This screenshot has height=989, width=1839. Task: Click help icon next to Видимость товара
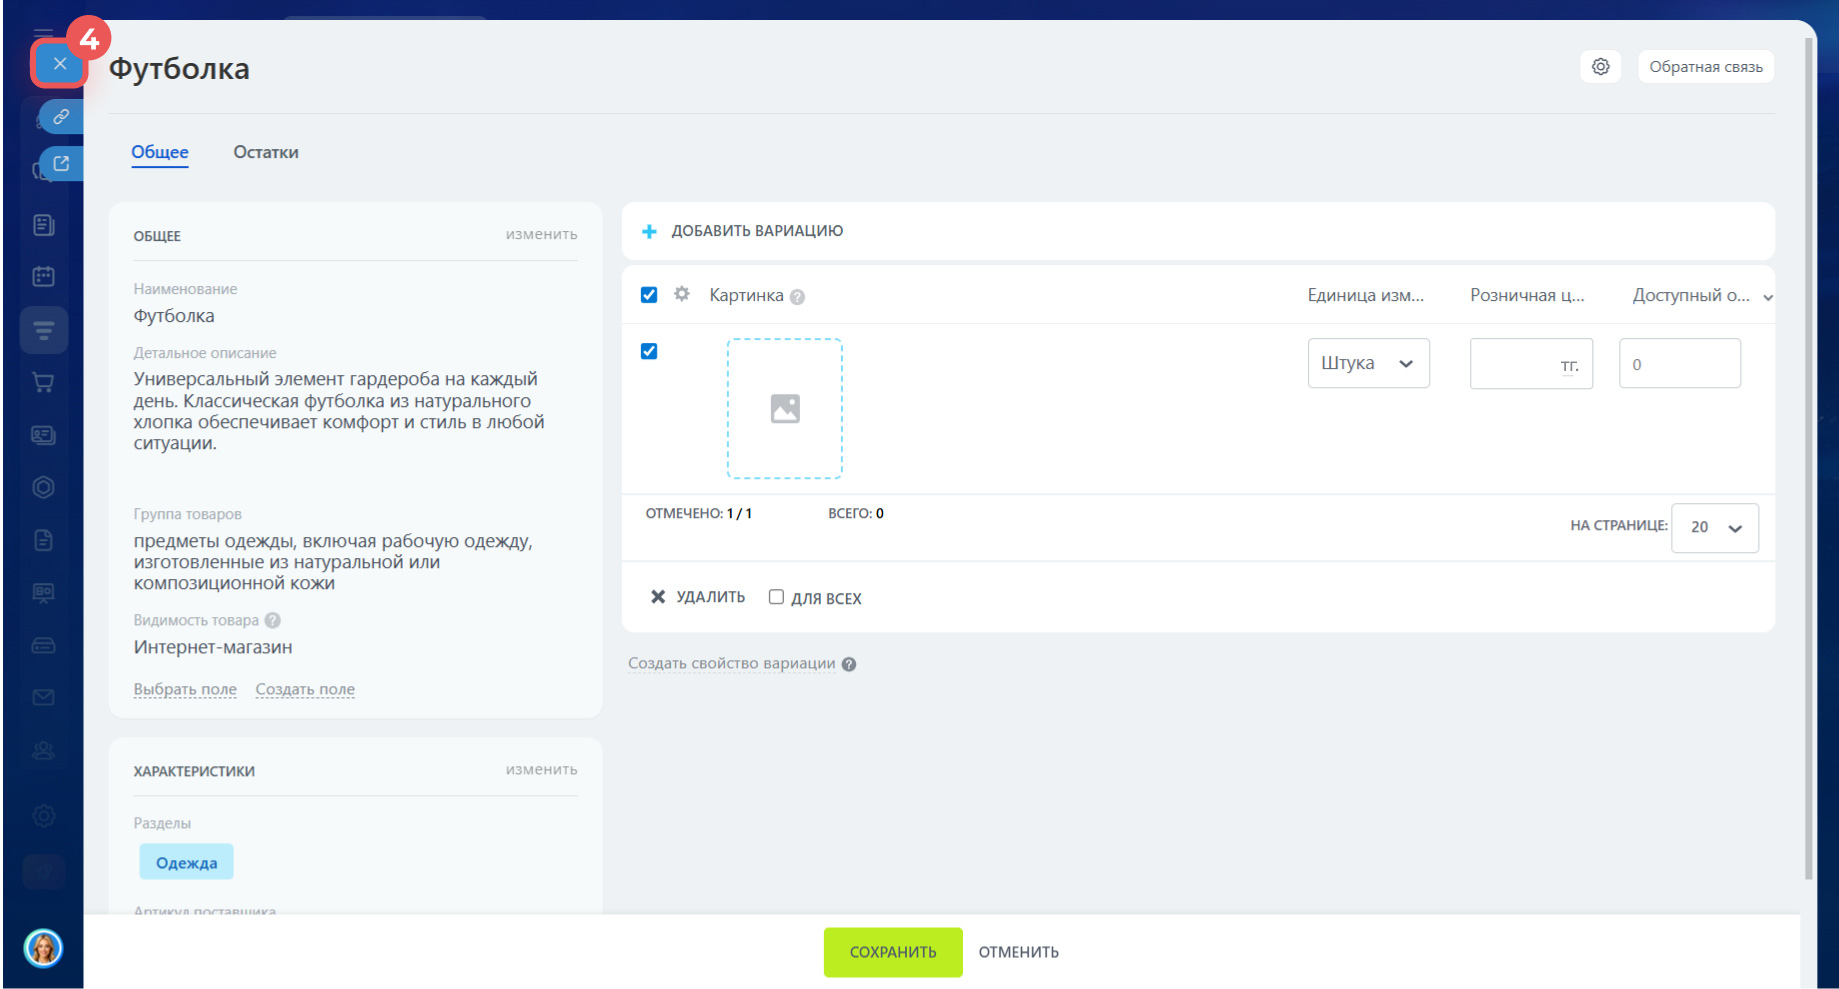[273, 620]
